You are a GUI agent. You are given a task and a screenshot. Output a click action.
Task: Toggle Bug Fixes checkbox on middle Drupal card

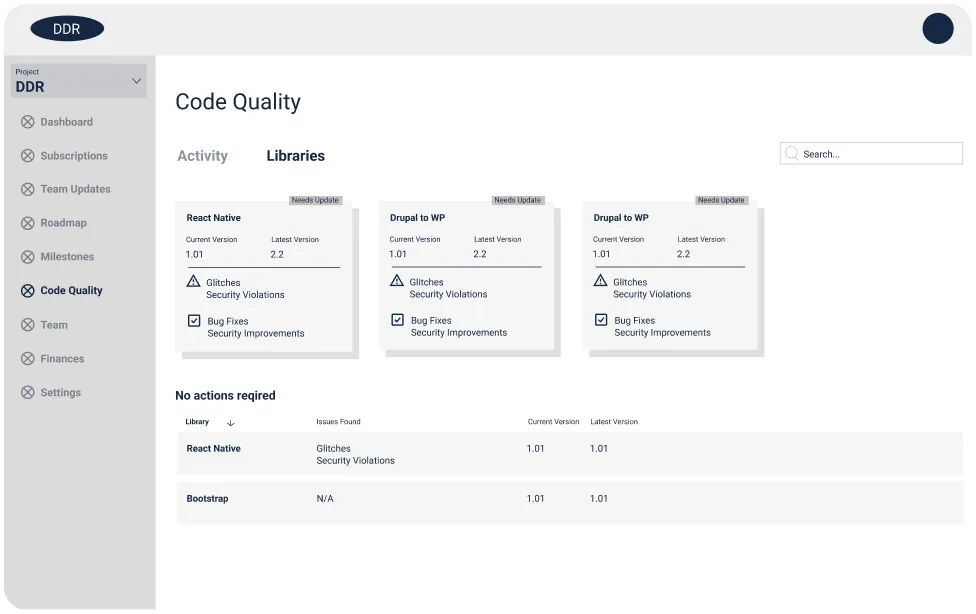(397, 320)
